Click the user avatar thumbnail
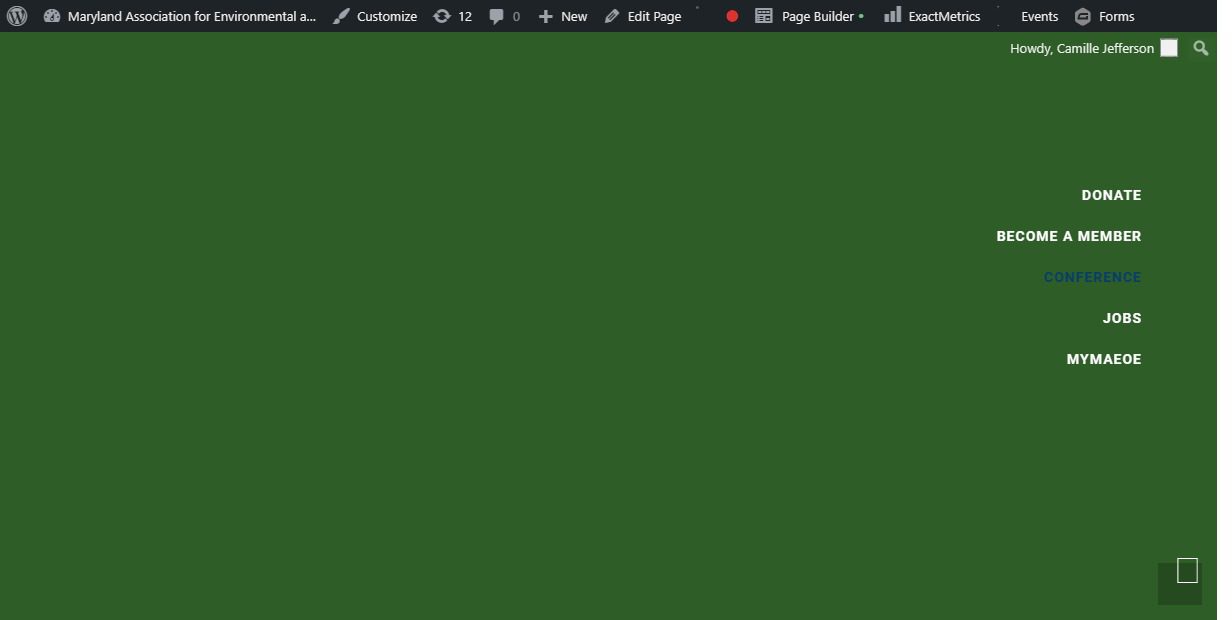The image size is (1232, 620). (x=1168, y=48)
